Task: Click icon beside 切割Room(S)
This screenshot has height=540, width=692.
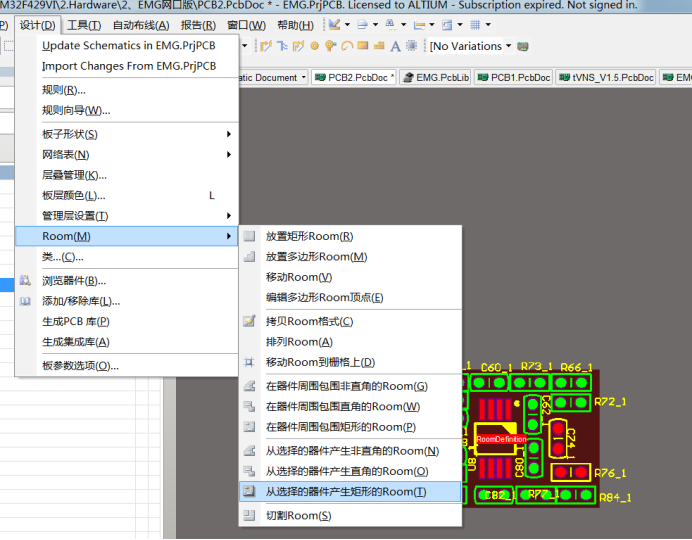Action: coord(249,515)
